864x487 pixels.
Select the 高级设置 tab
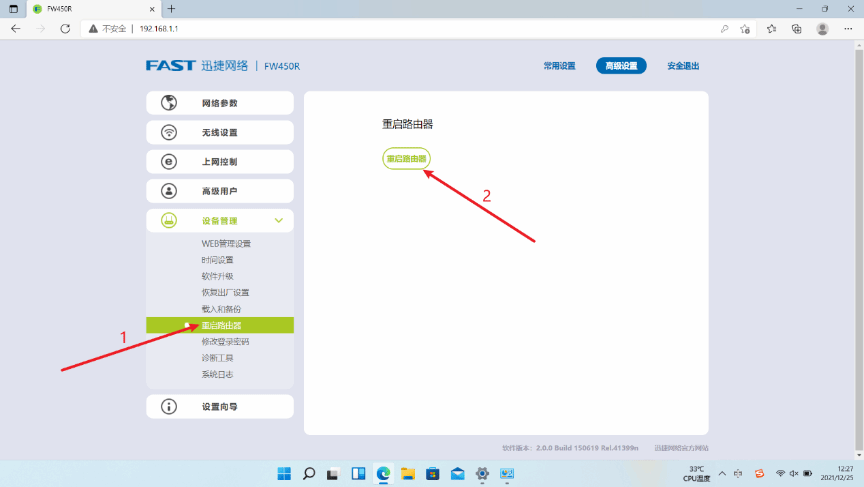tap(621, 66)
